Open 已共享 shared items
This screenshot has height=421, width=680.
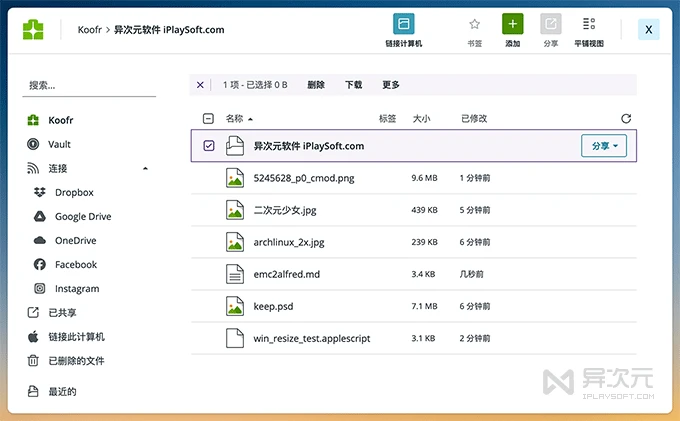(62, 313)
